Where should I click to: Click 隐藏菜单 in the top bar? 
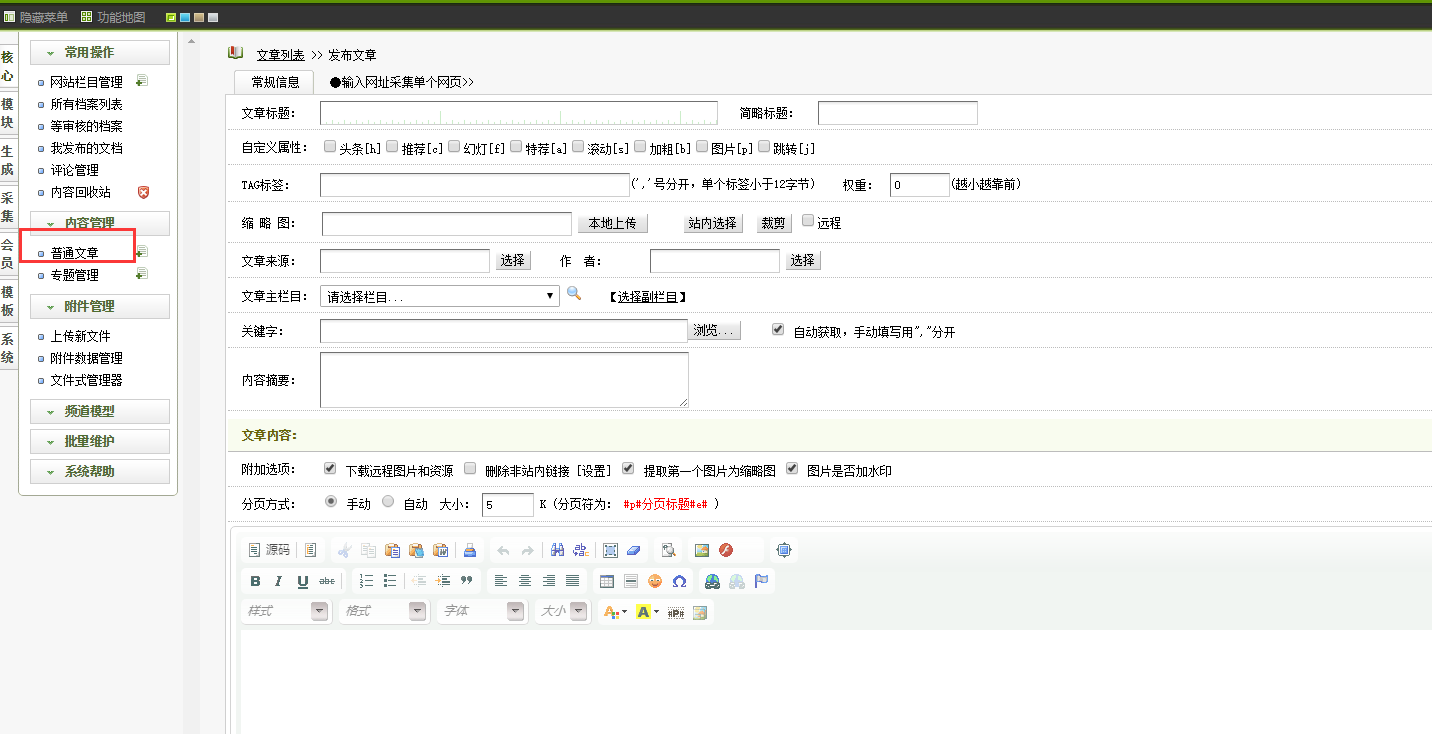click(36, 17)
